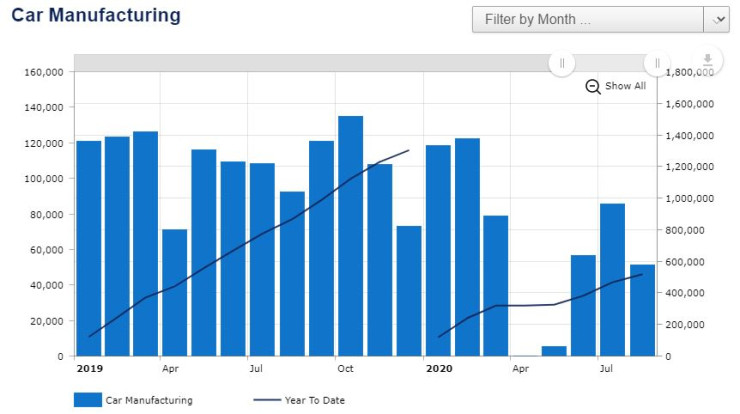Click the June 2020 bar
The height and width of the screenshot is (414, 740).
coord(583,305)
